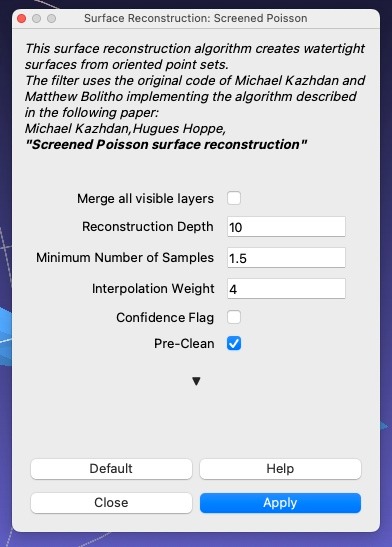
Task: Click the Surface Reconstruction title bar
Action: (196, 18)
